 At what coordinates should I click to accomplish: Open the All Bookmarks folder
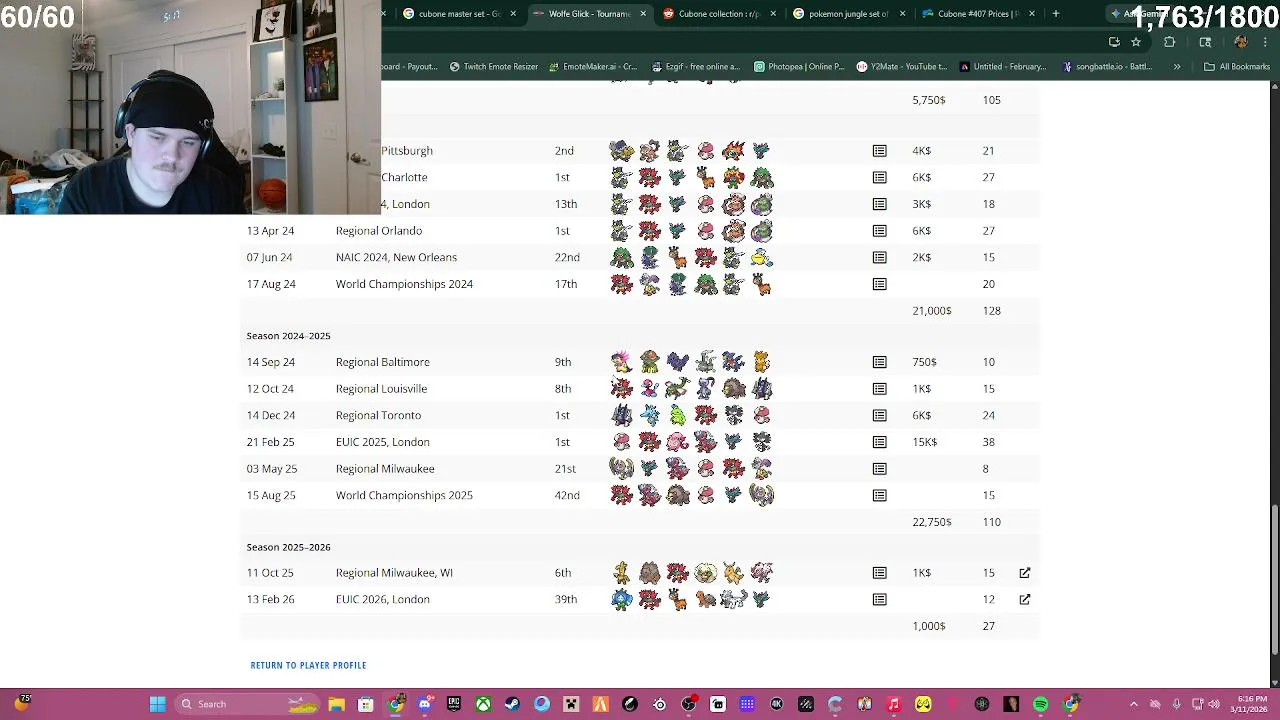(1237, 67)
